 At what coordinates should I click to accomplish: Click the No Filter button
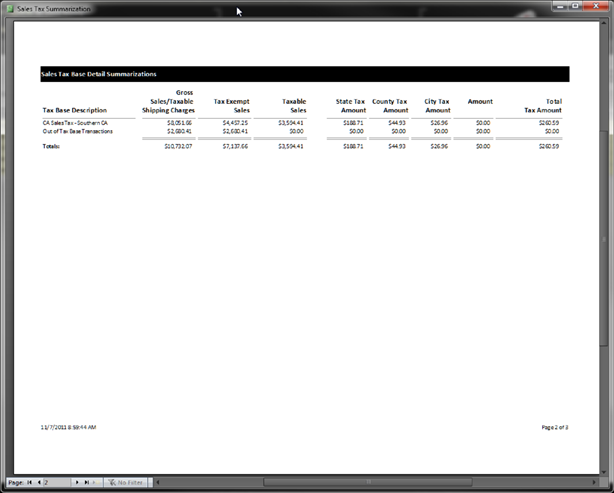tap(125, 482)
